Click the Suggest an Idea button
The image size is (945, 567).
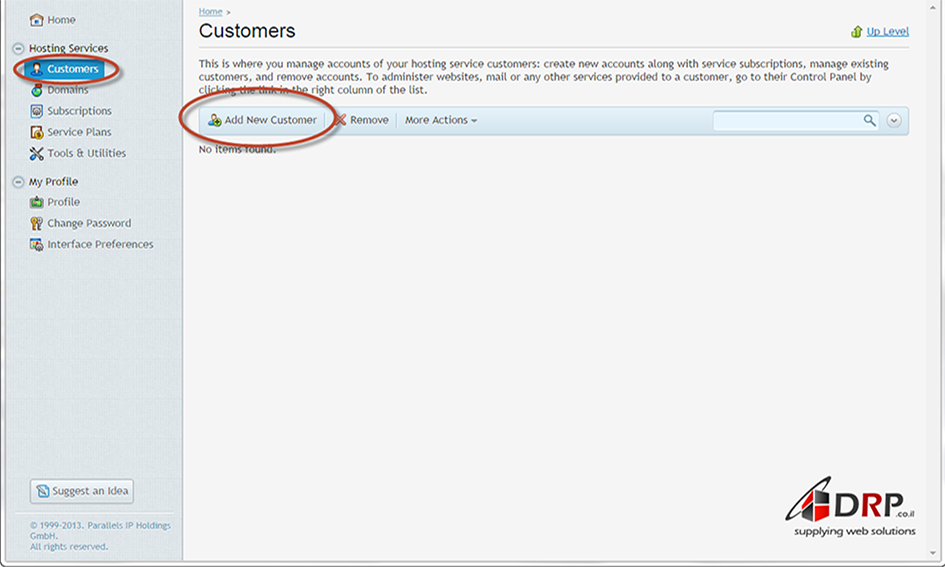click(x=81, y=491)
